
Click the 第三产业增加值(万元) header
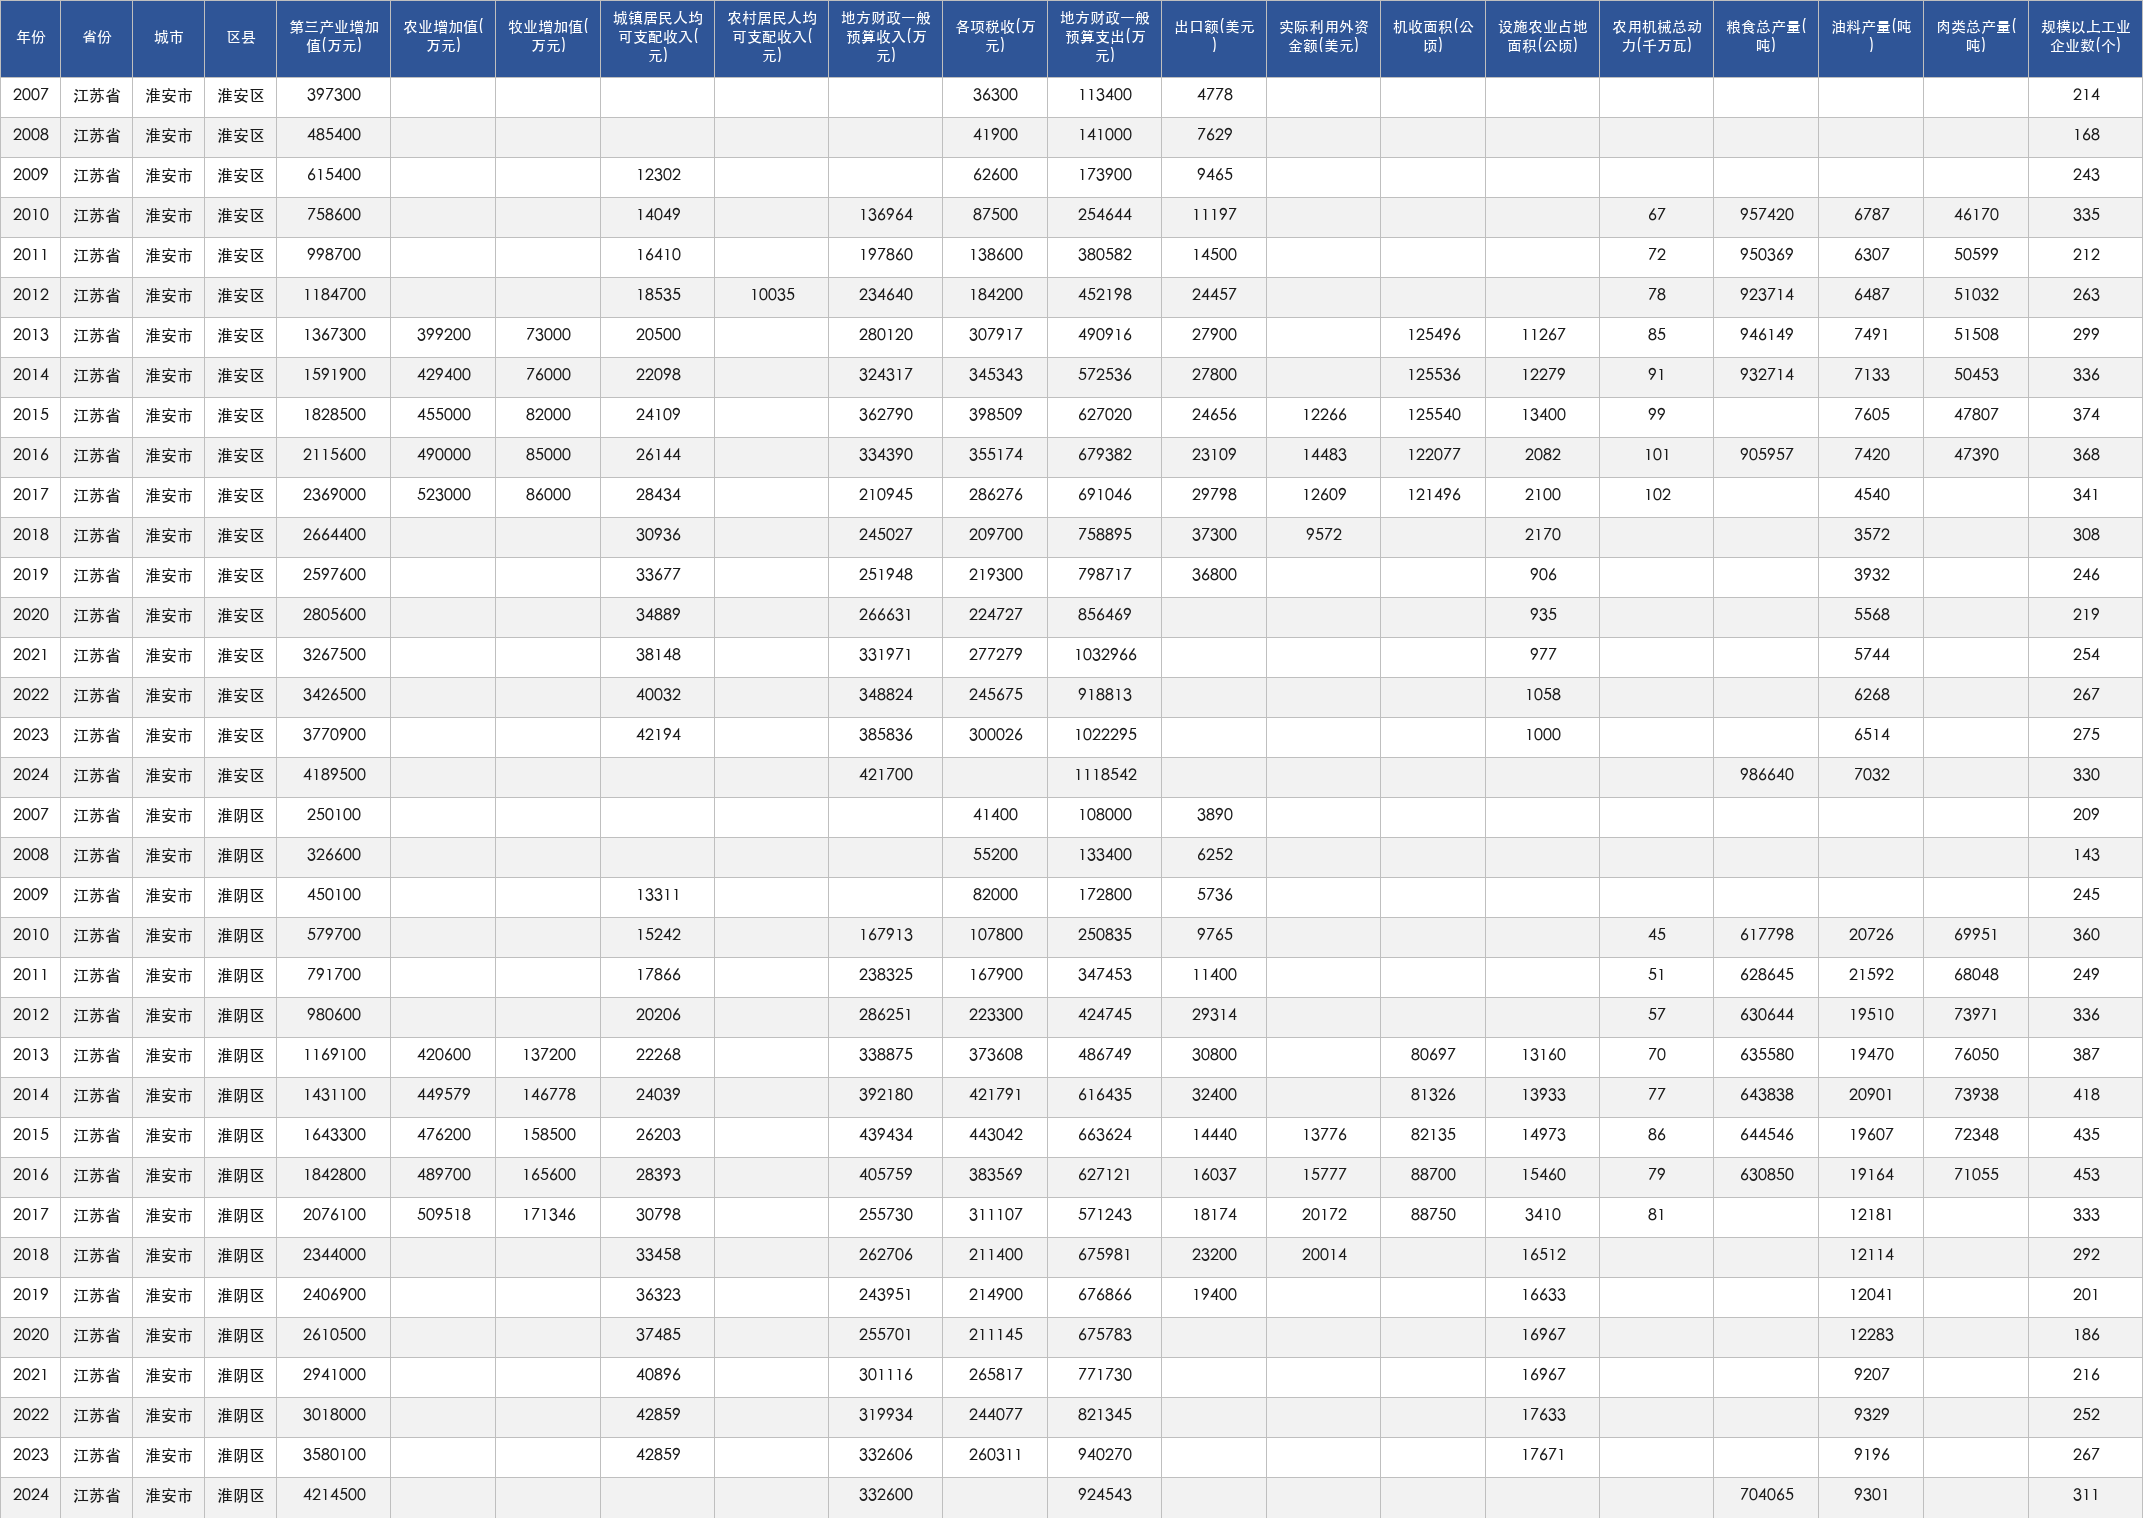click(x=334, y=38)
